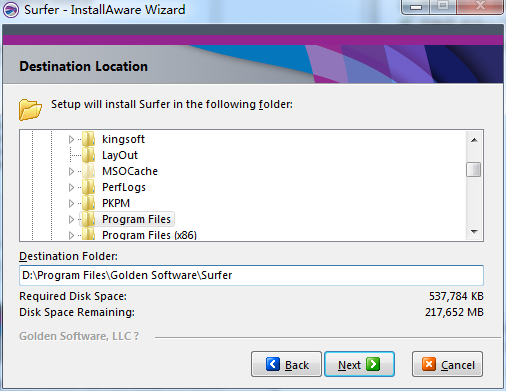The image size is (506, 391).
Task: Expand the kingsoft tree node
Action: 71,139
